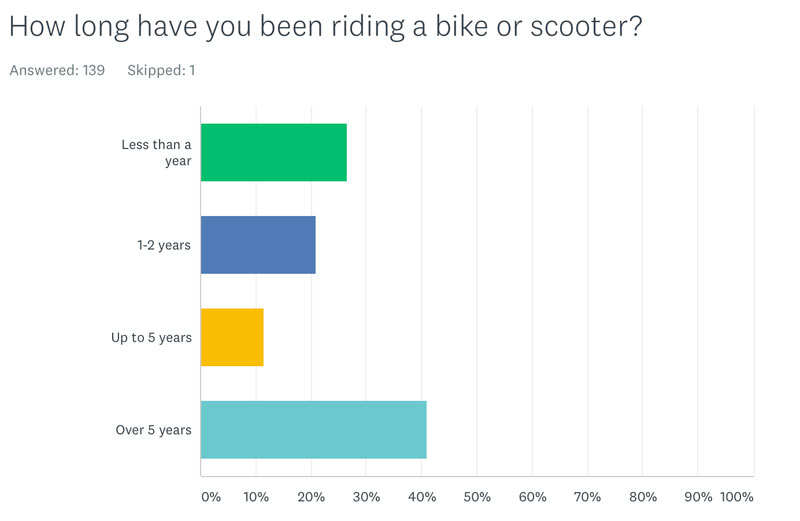Select the 'Over 5 years' label
Image resolution: width=800 pixels, height=521 pixels.
[154, 430]
